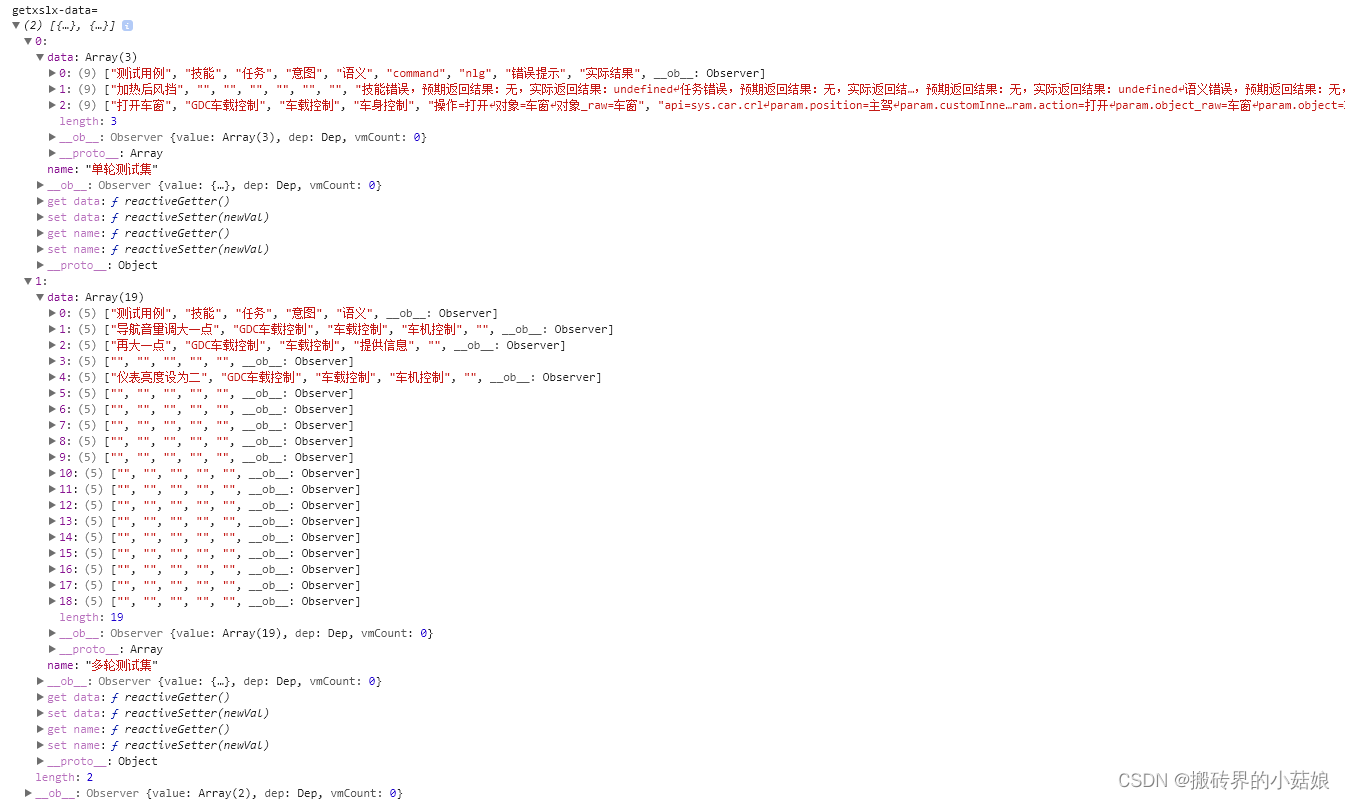
Task: Expand the row with "再大一点"
Action: [x=52, y=345]
